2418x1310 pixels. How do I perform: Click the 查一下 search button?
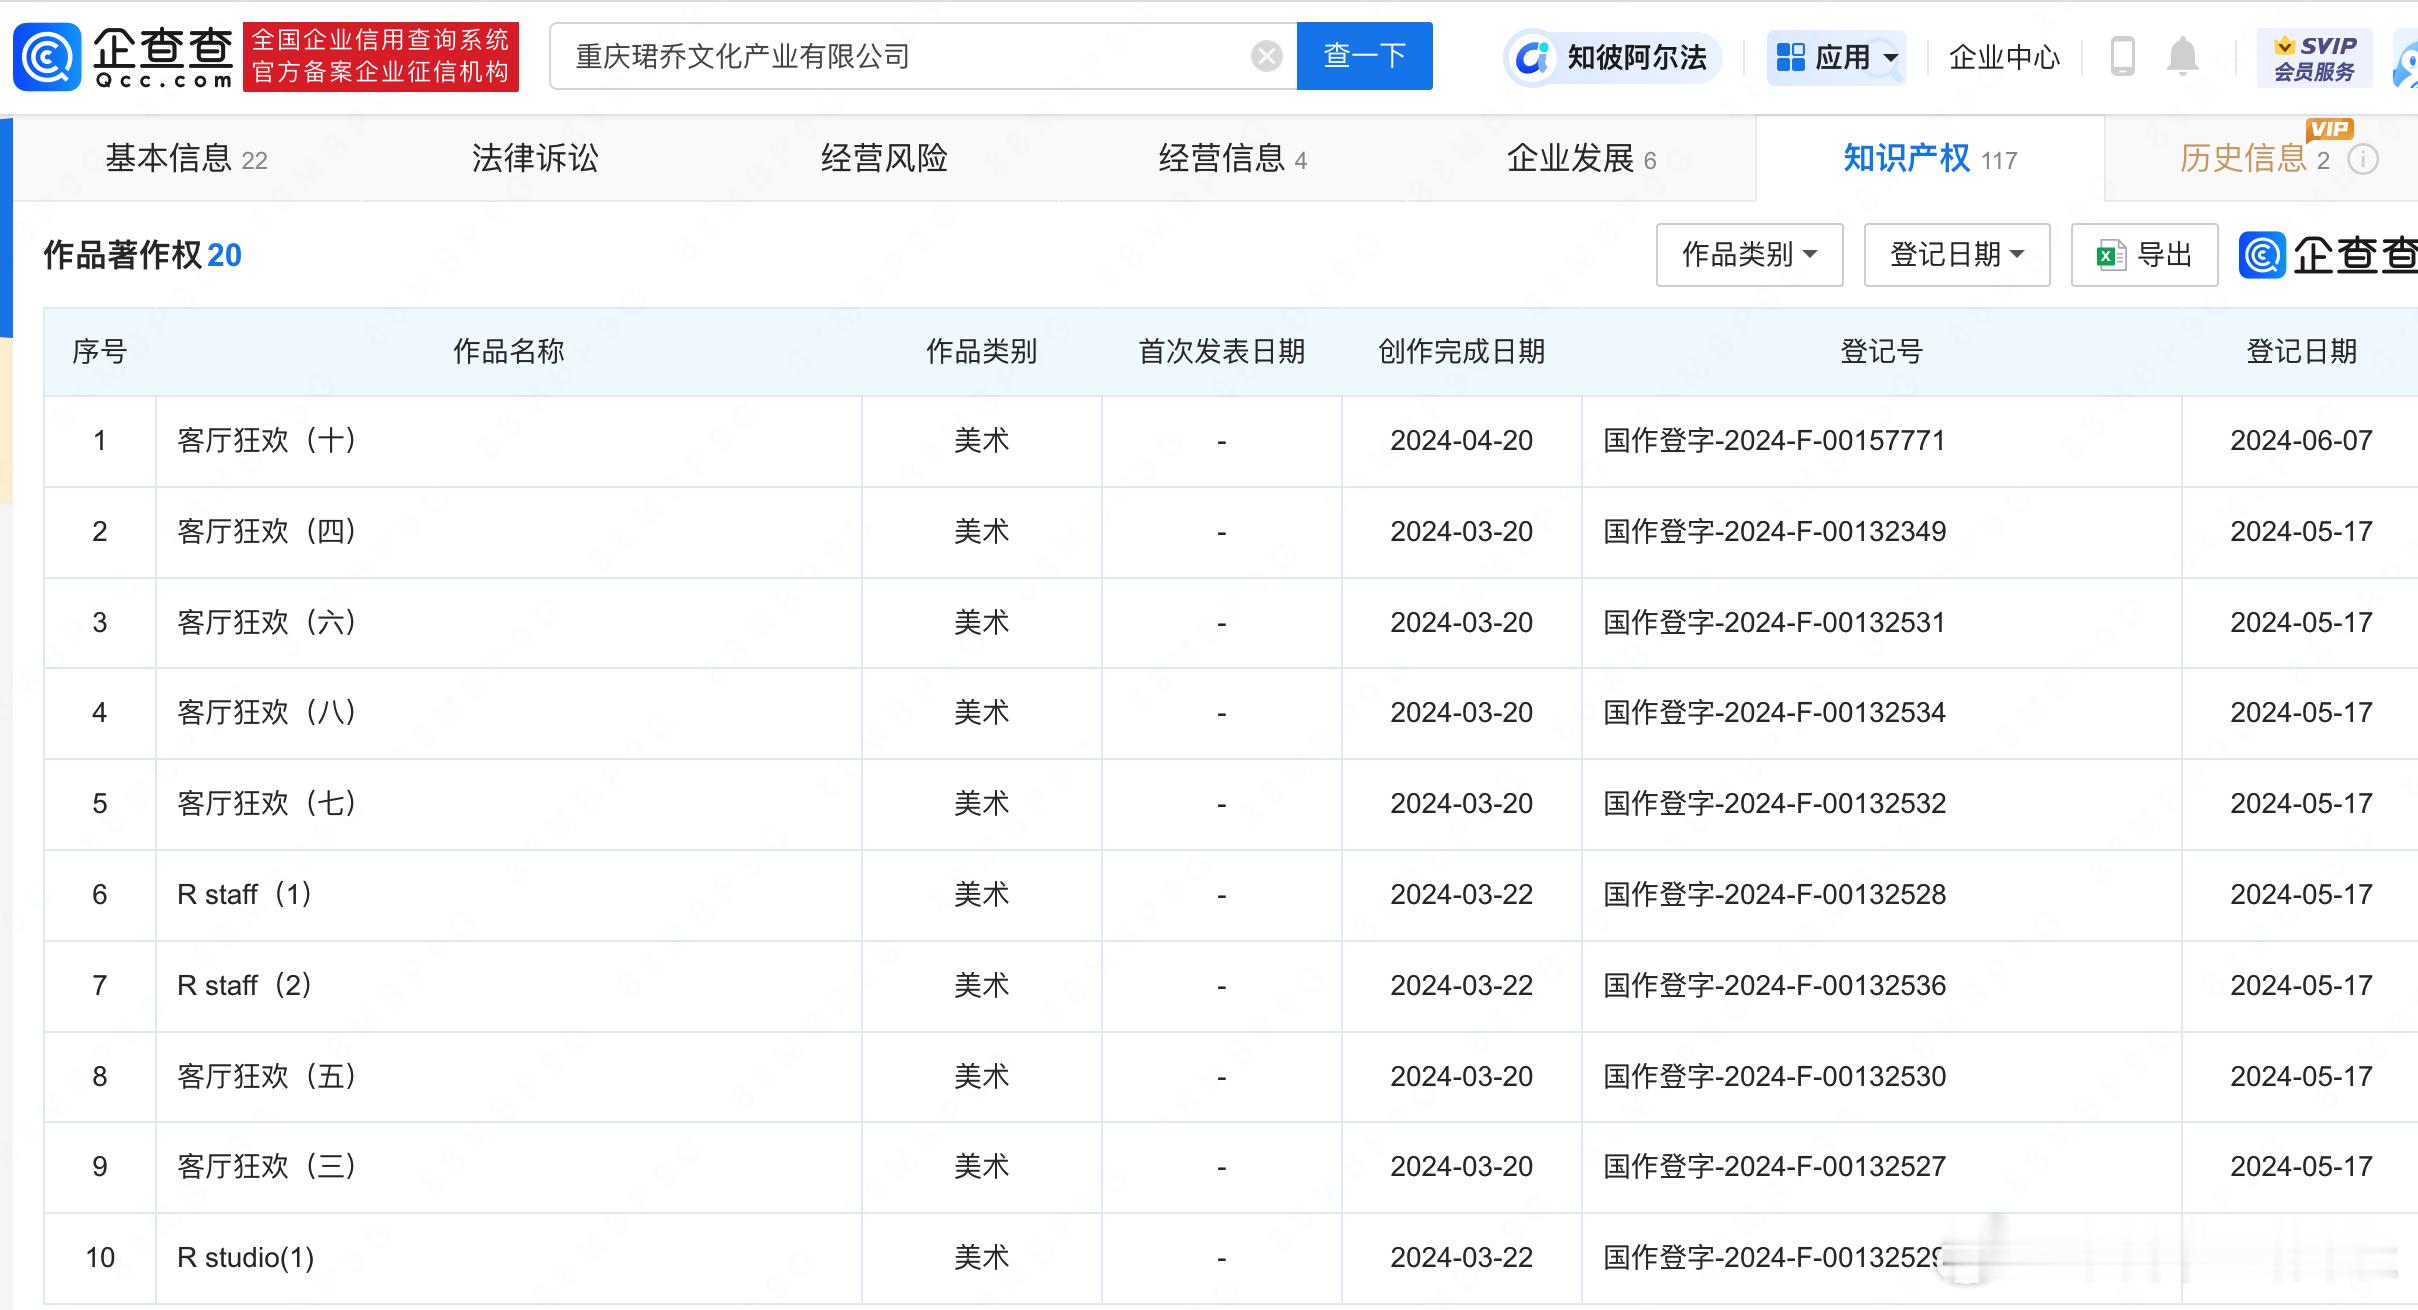point(1364,56)
